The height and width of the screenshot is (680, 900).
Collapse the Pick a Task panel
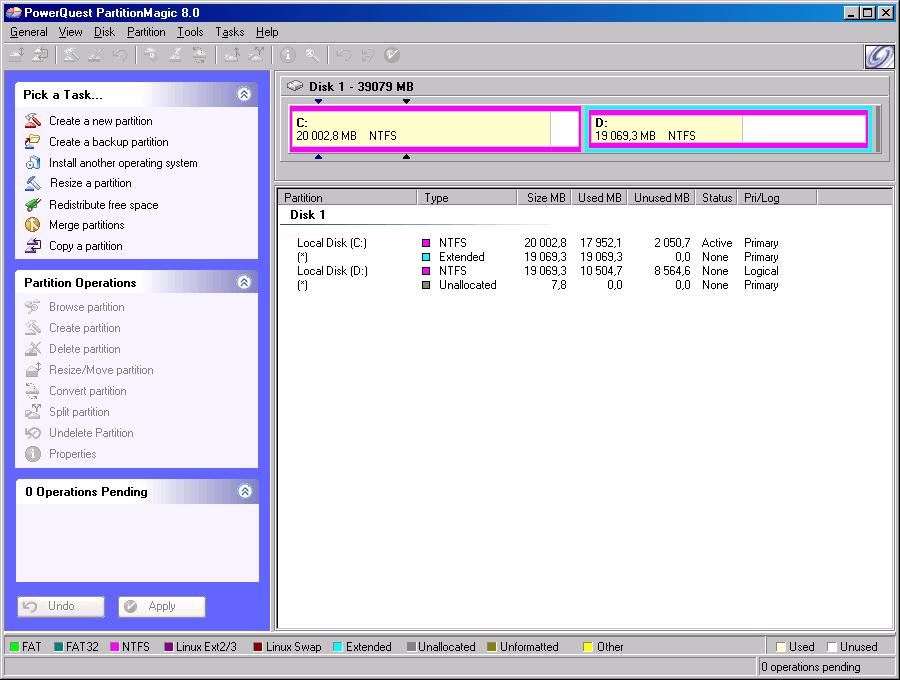point(244,94)
